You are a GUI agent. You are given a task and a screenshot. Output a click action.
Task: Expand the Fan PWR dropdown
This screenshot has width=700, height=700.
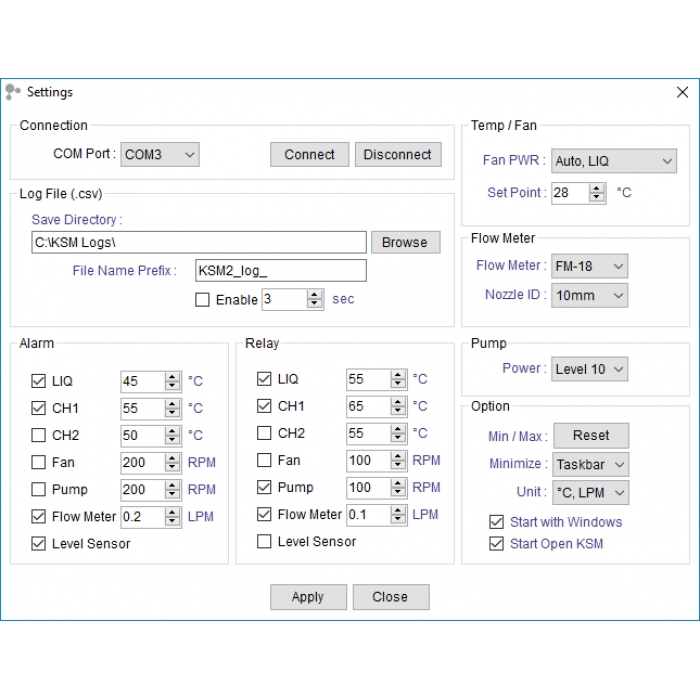[614, 161]
